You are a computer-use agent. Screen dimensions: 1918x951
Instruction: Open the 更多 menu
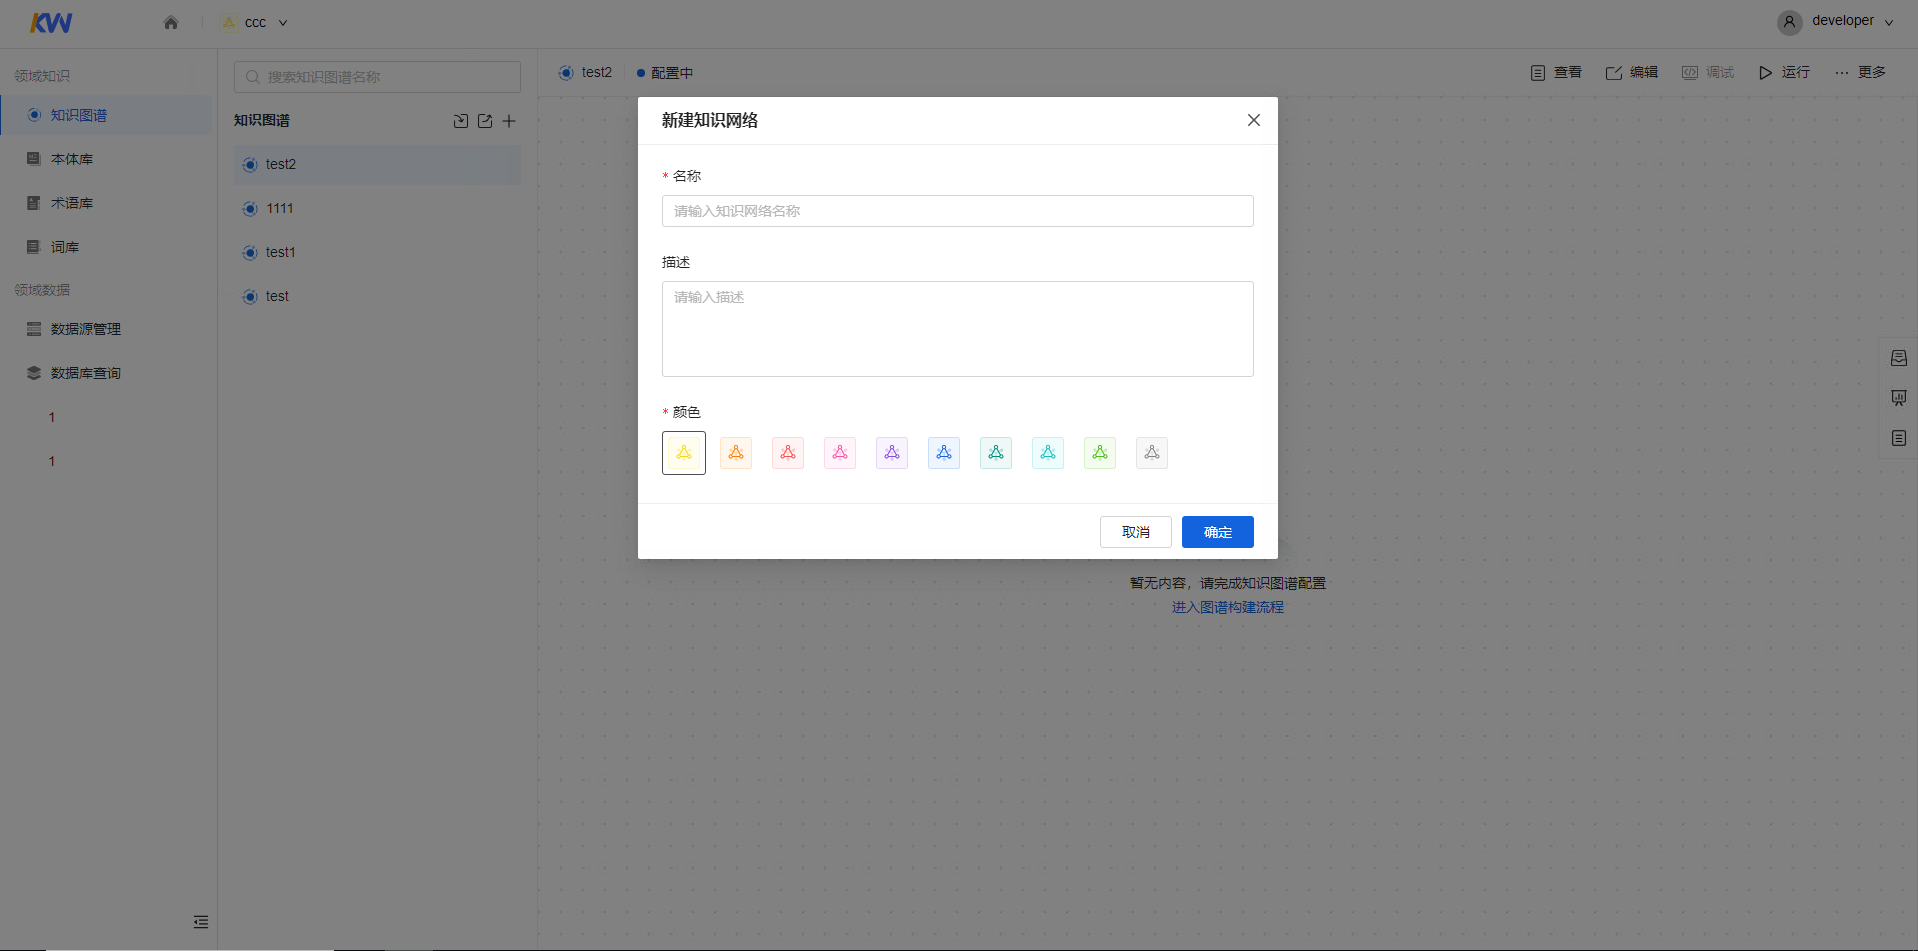tap(1860, 72)
